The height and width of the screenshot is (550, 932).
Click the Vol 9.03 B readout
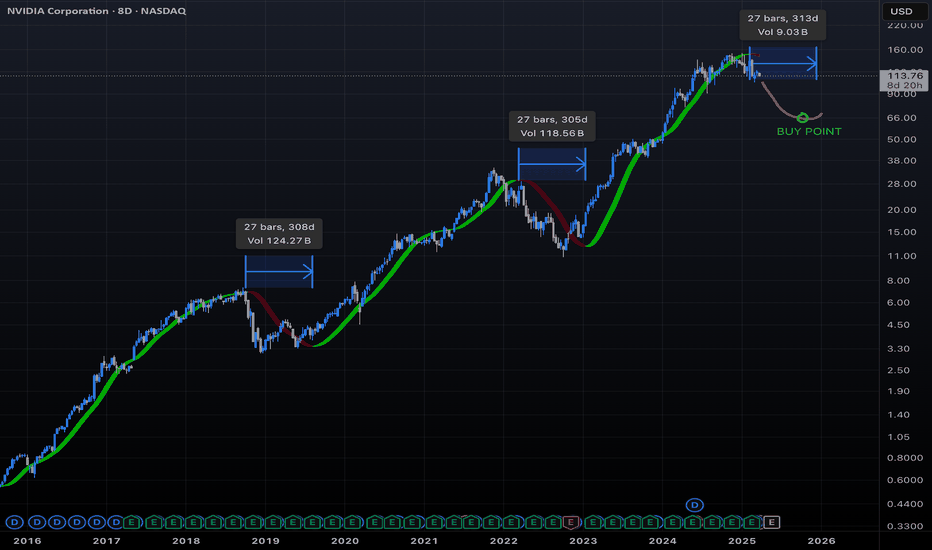pos(783,32)
